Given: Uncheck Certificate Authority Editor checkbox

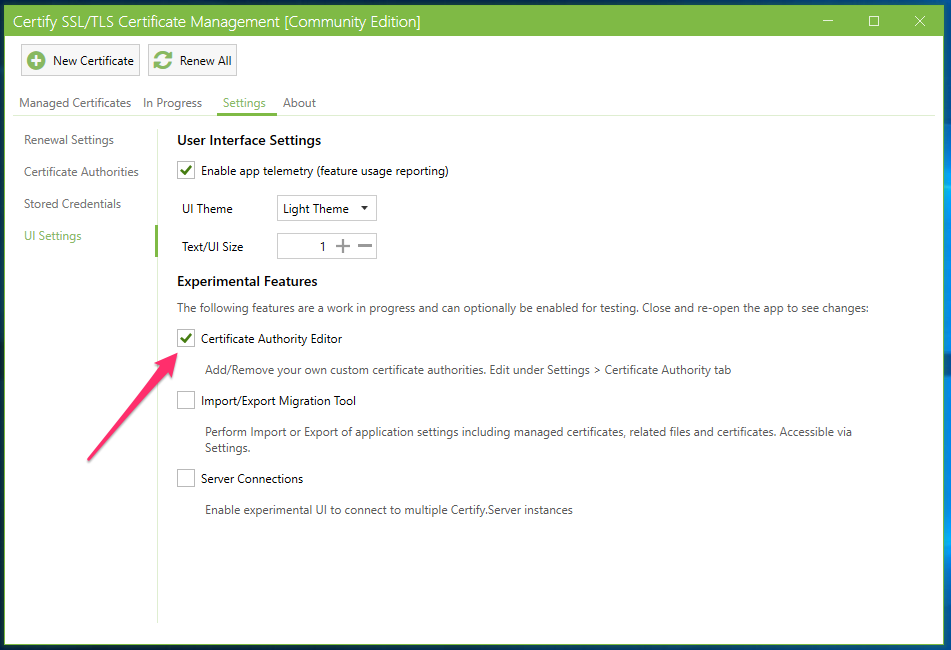Looking at the screenshot, I should point(186,338).
